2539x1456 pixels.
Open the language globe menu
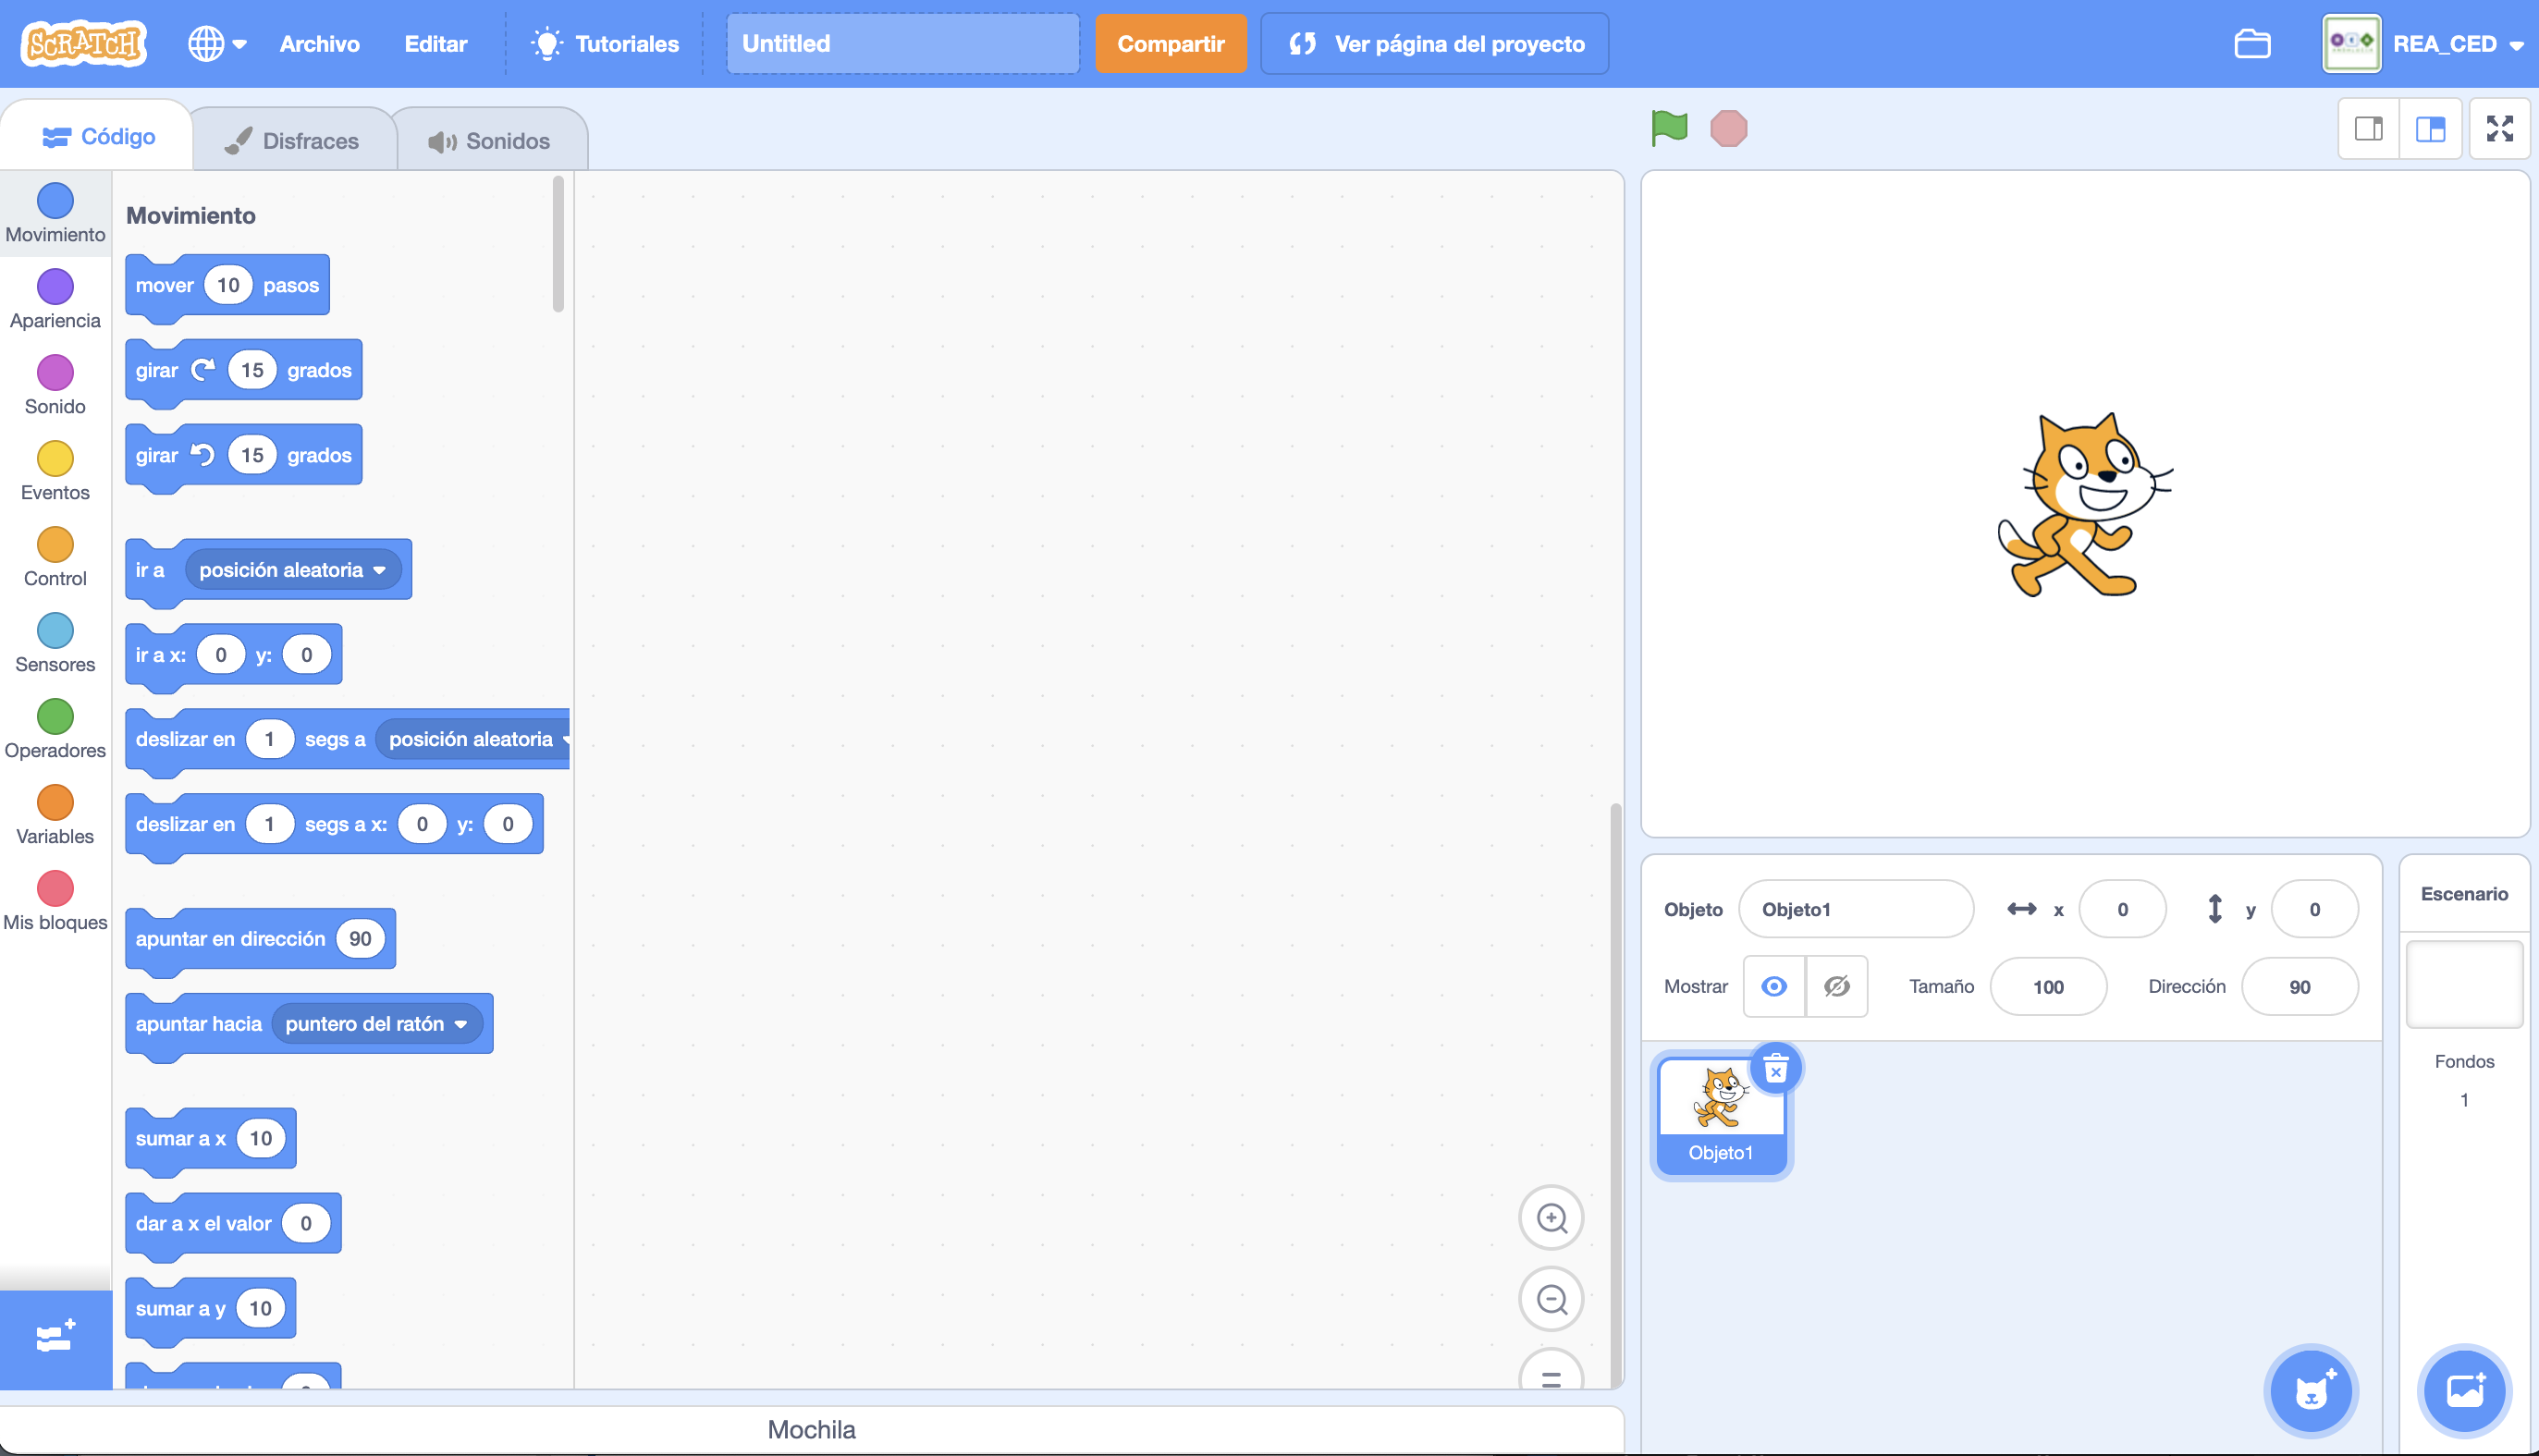click(x=217, y=44)
